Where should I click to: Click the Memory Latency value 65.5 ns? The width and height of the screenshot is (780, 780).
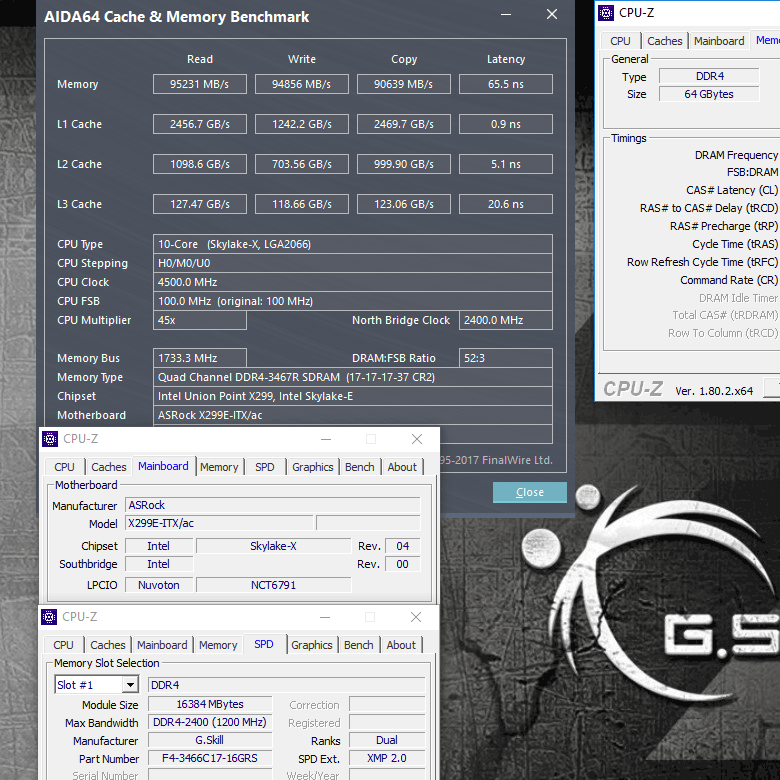point(505,84)
